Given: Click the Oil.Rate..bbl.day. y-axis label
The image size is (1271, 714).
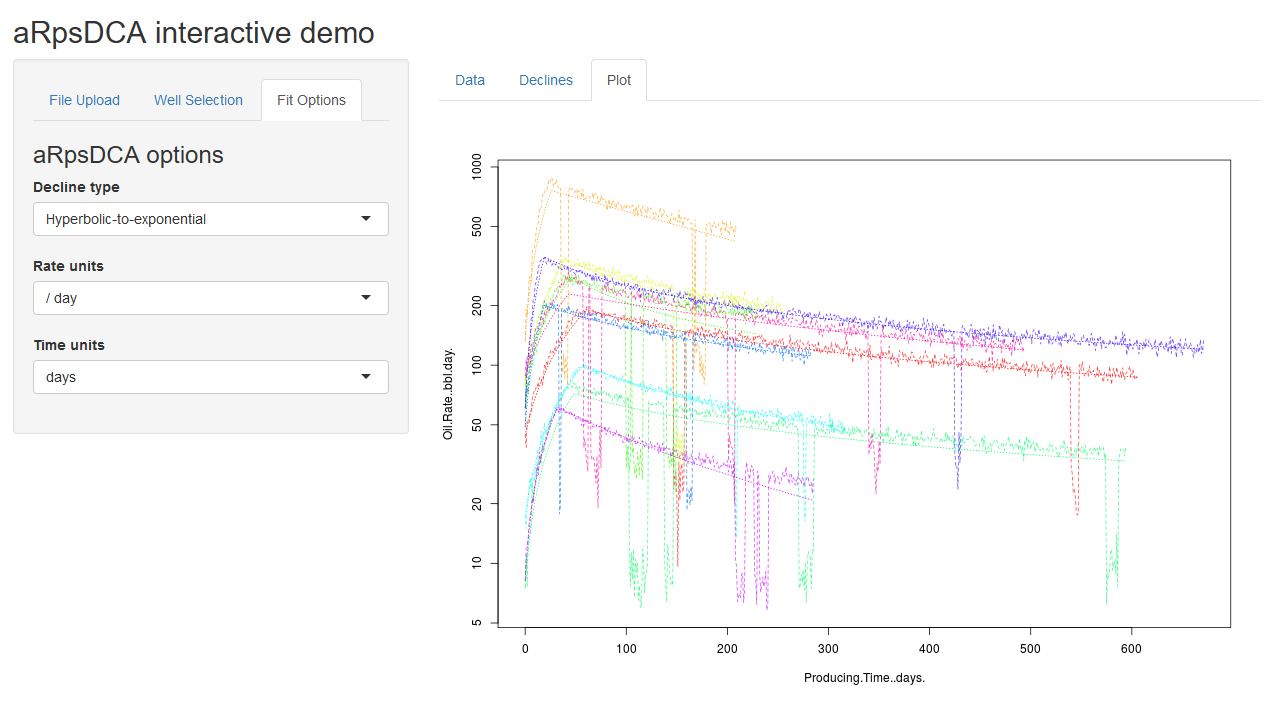Looking at the screenshot, I should [x=449, y=394].
